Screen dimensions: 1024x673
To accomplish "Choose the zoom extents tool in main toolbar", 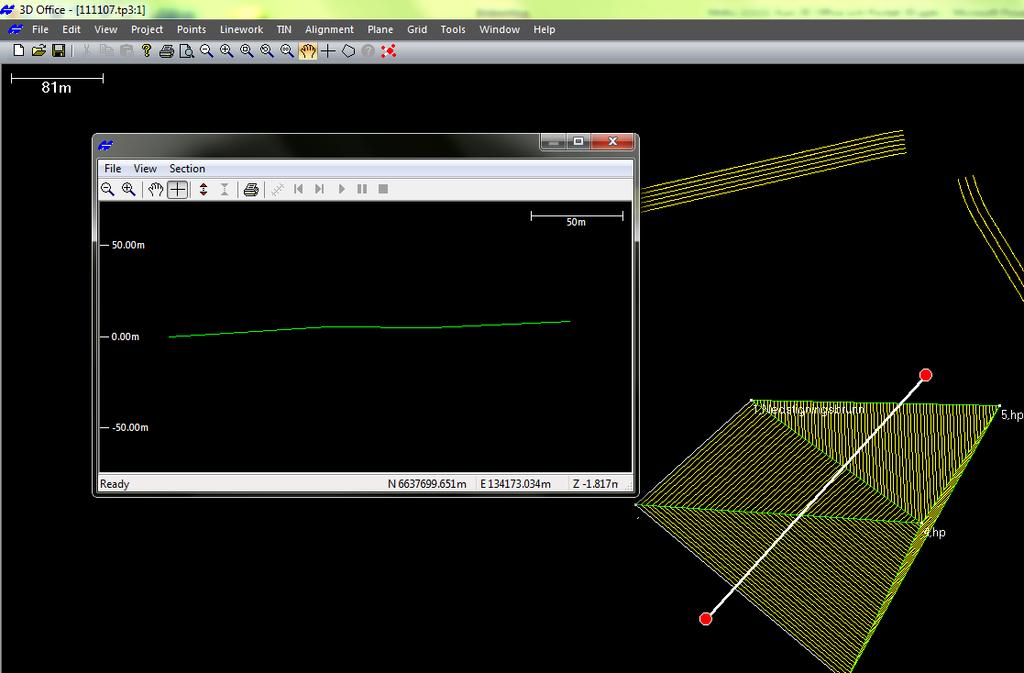I will pyautogui.click(x=287, y=51).
